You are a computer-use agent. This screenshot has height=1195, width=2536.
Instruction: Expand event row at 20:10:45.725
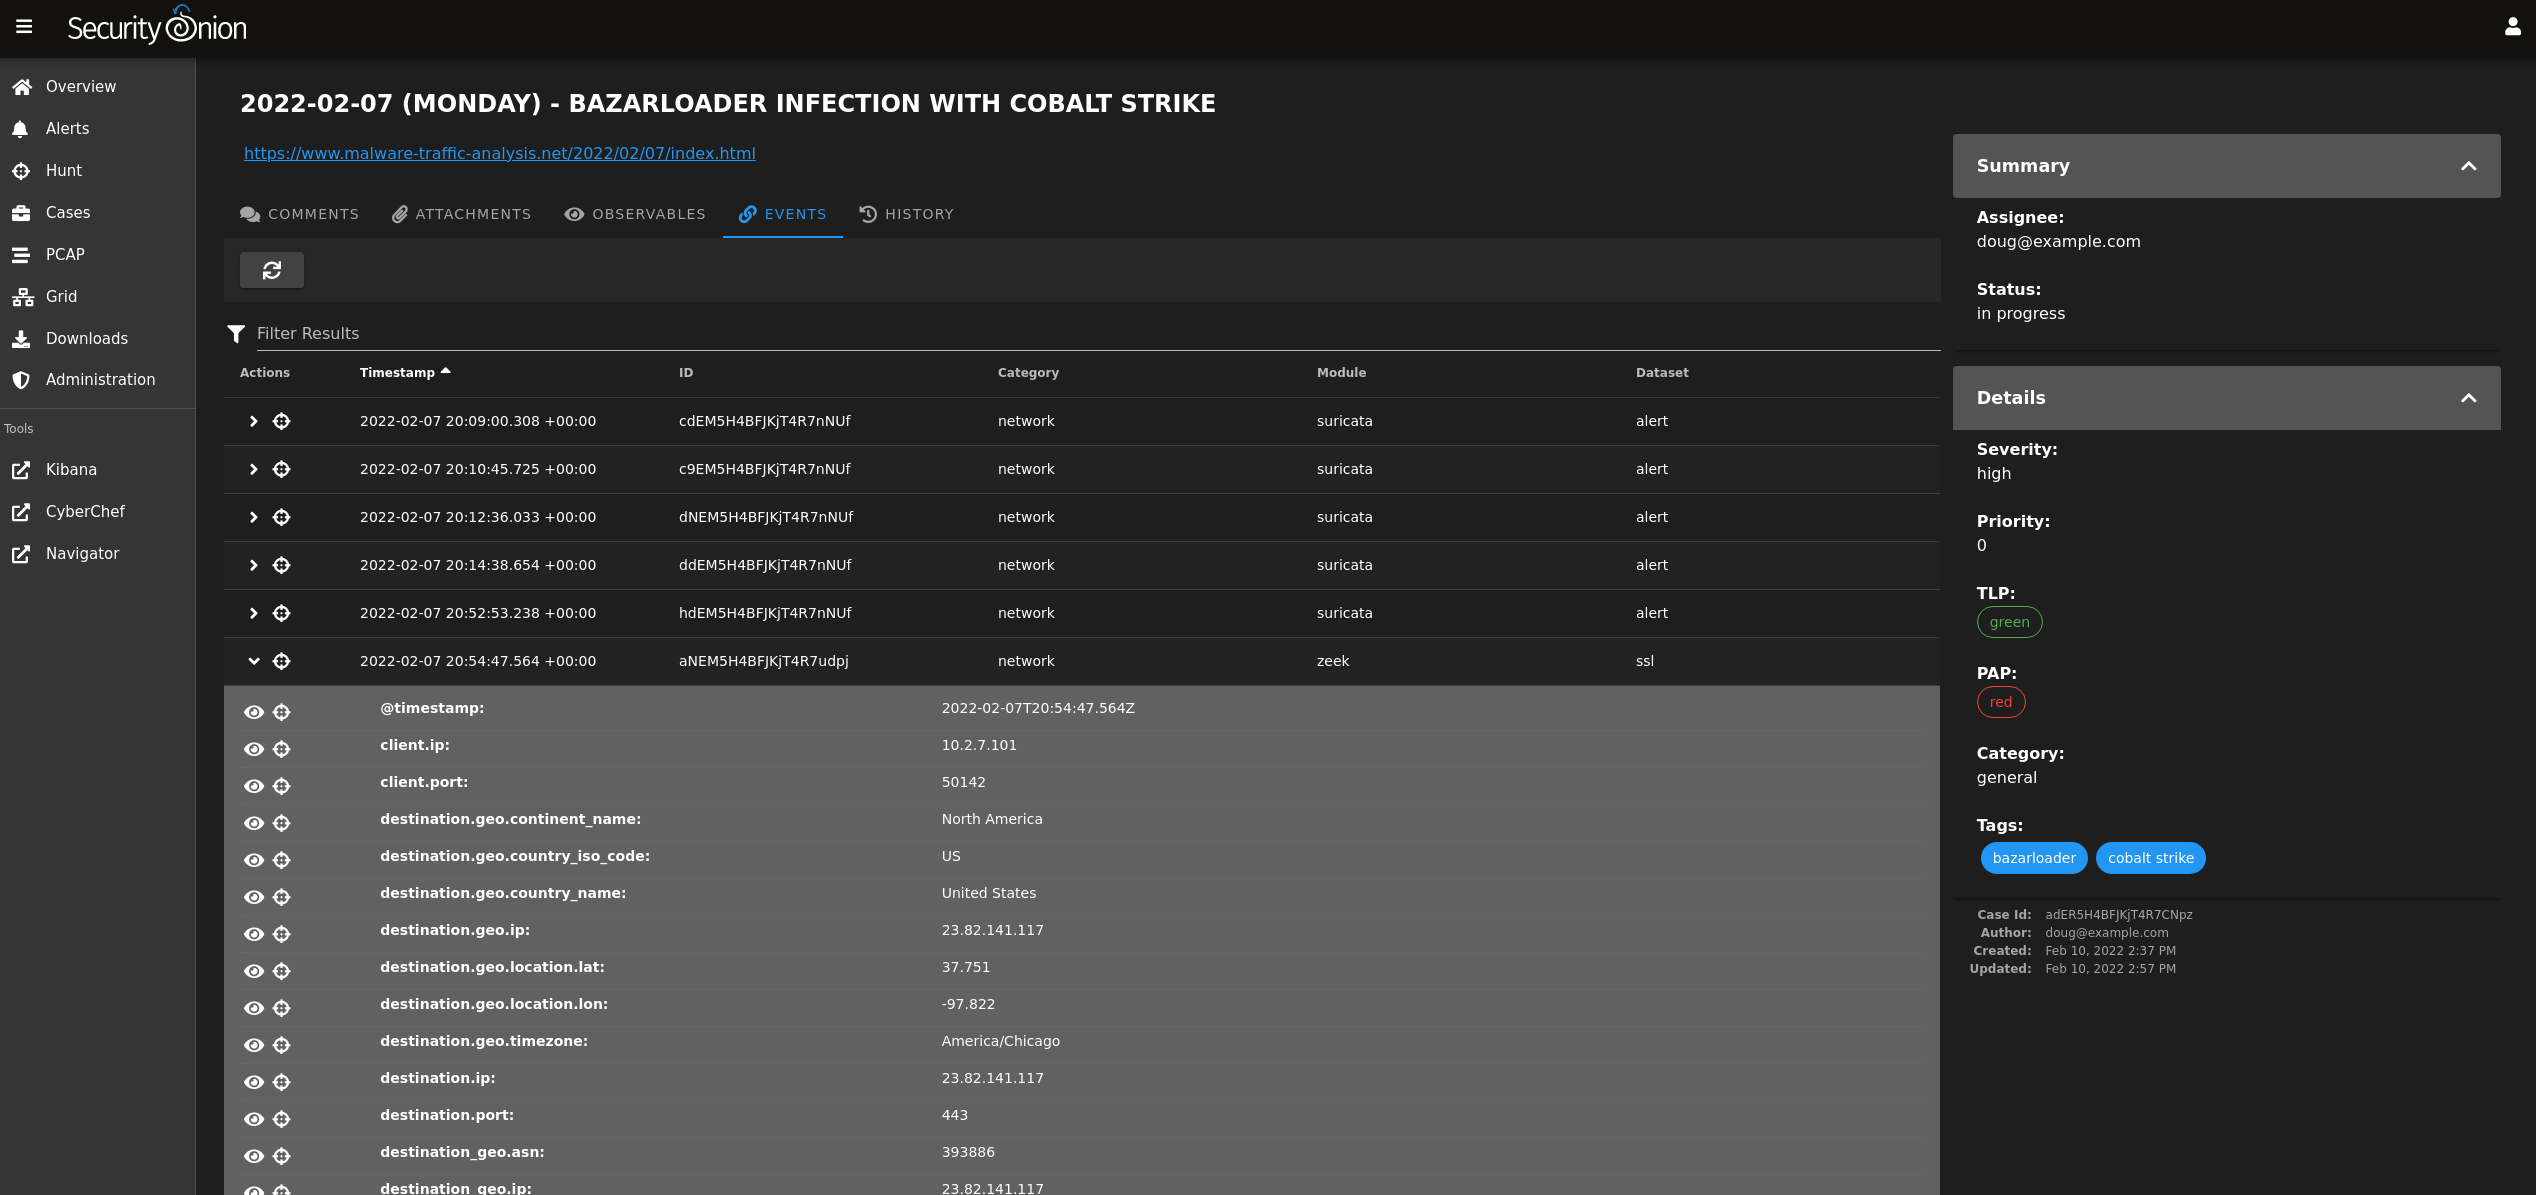pyautogui.click(x=254, y=470)
